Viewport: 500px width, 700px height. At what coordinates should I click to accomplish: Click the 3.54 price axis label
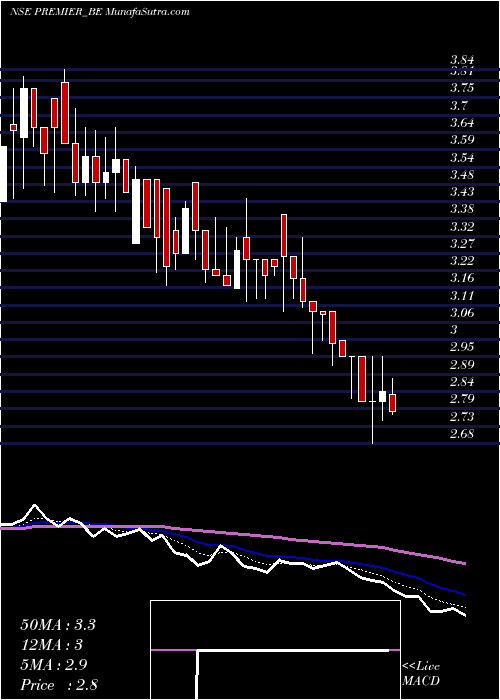pyautogui.click(x=462, y=157)
